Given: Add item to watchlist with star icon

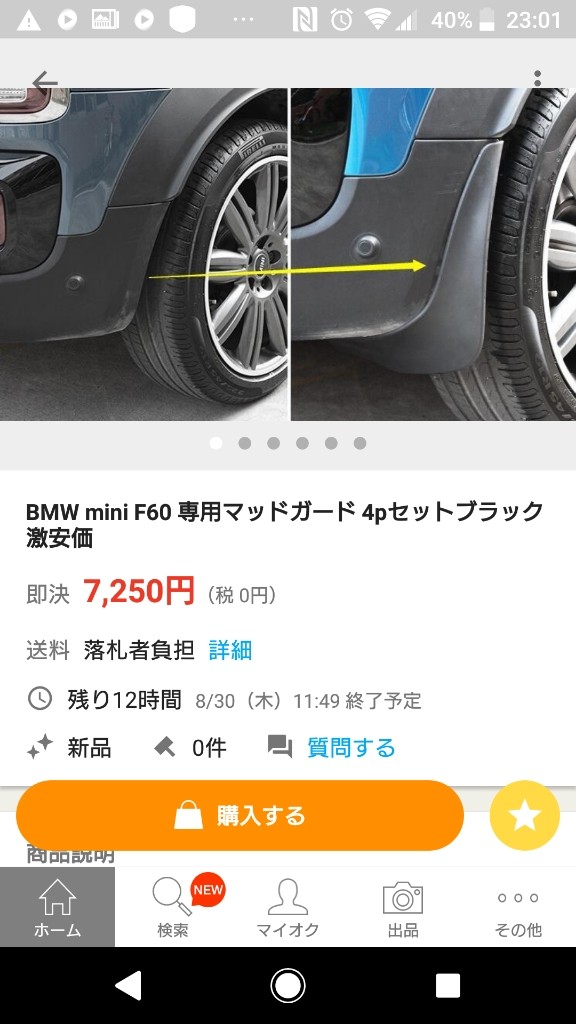Looking at the screenshot, I should pos(524,816).
